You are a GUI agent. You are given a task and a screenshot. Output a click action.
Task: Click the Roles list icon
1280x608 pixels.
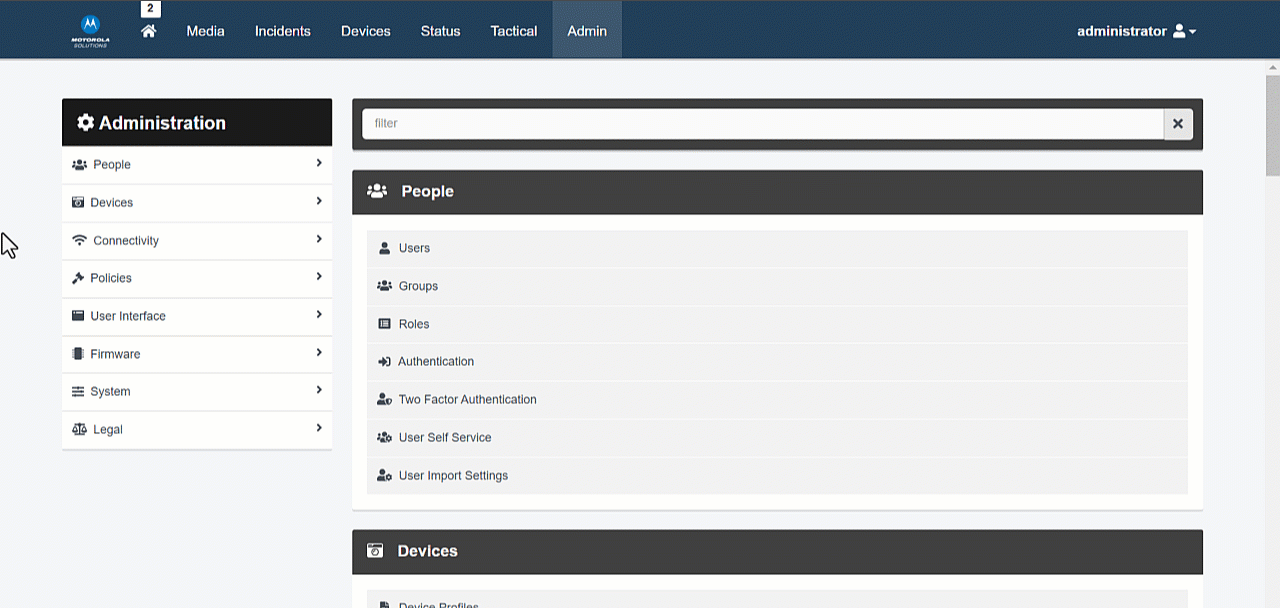point(384,324)
